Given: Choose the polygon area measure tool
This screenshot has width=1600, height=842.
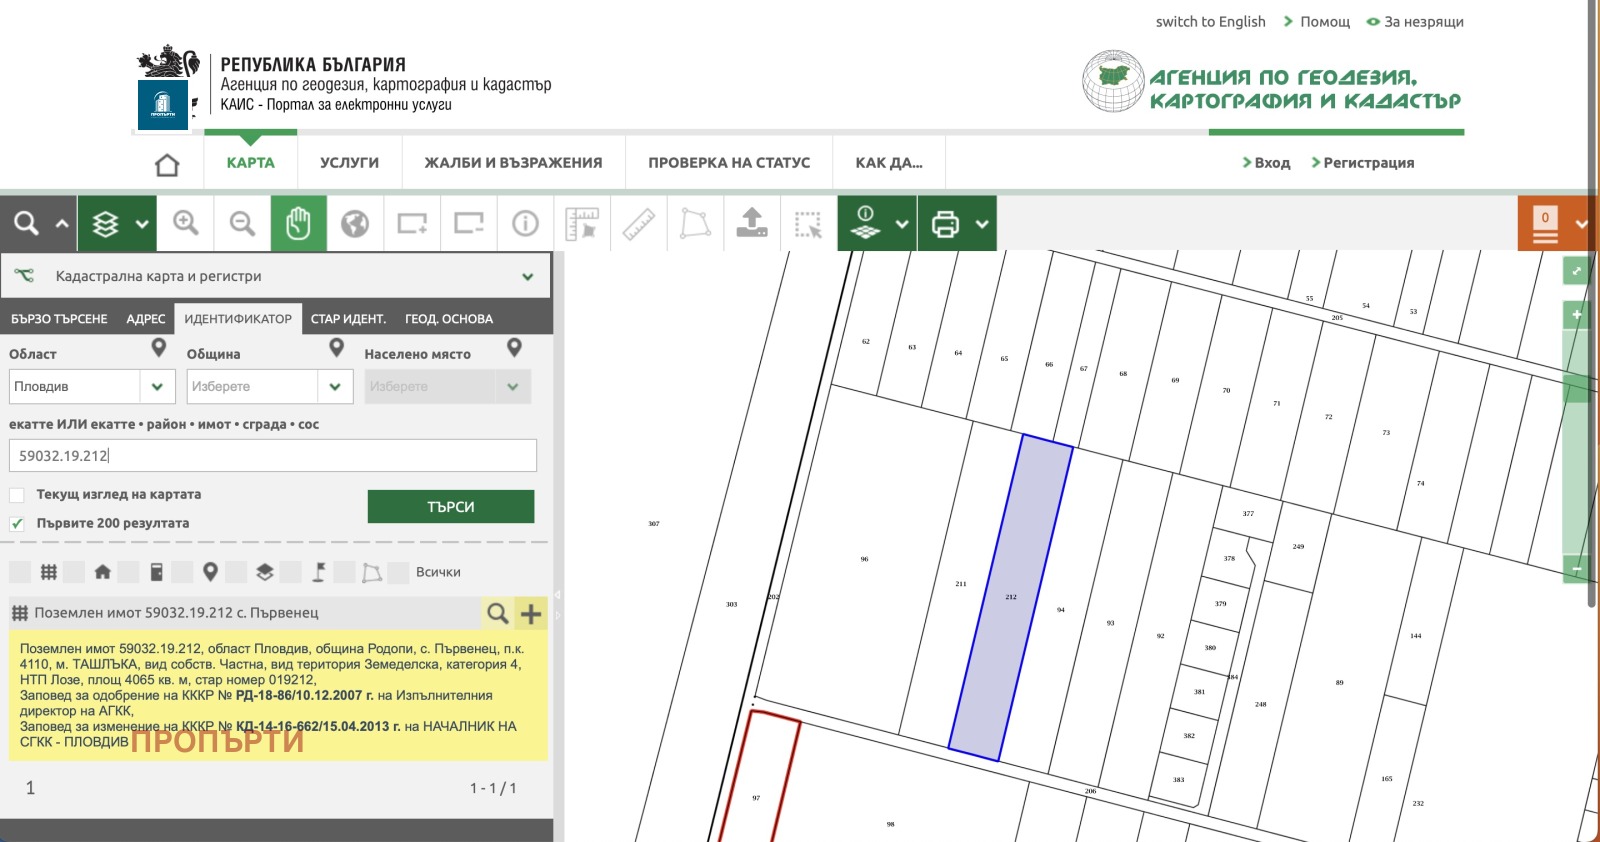Looking at the screenshot, I should pos(695,223).
